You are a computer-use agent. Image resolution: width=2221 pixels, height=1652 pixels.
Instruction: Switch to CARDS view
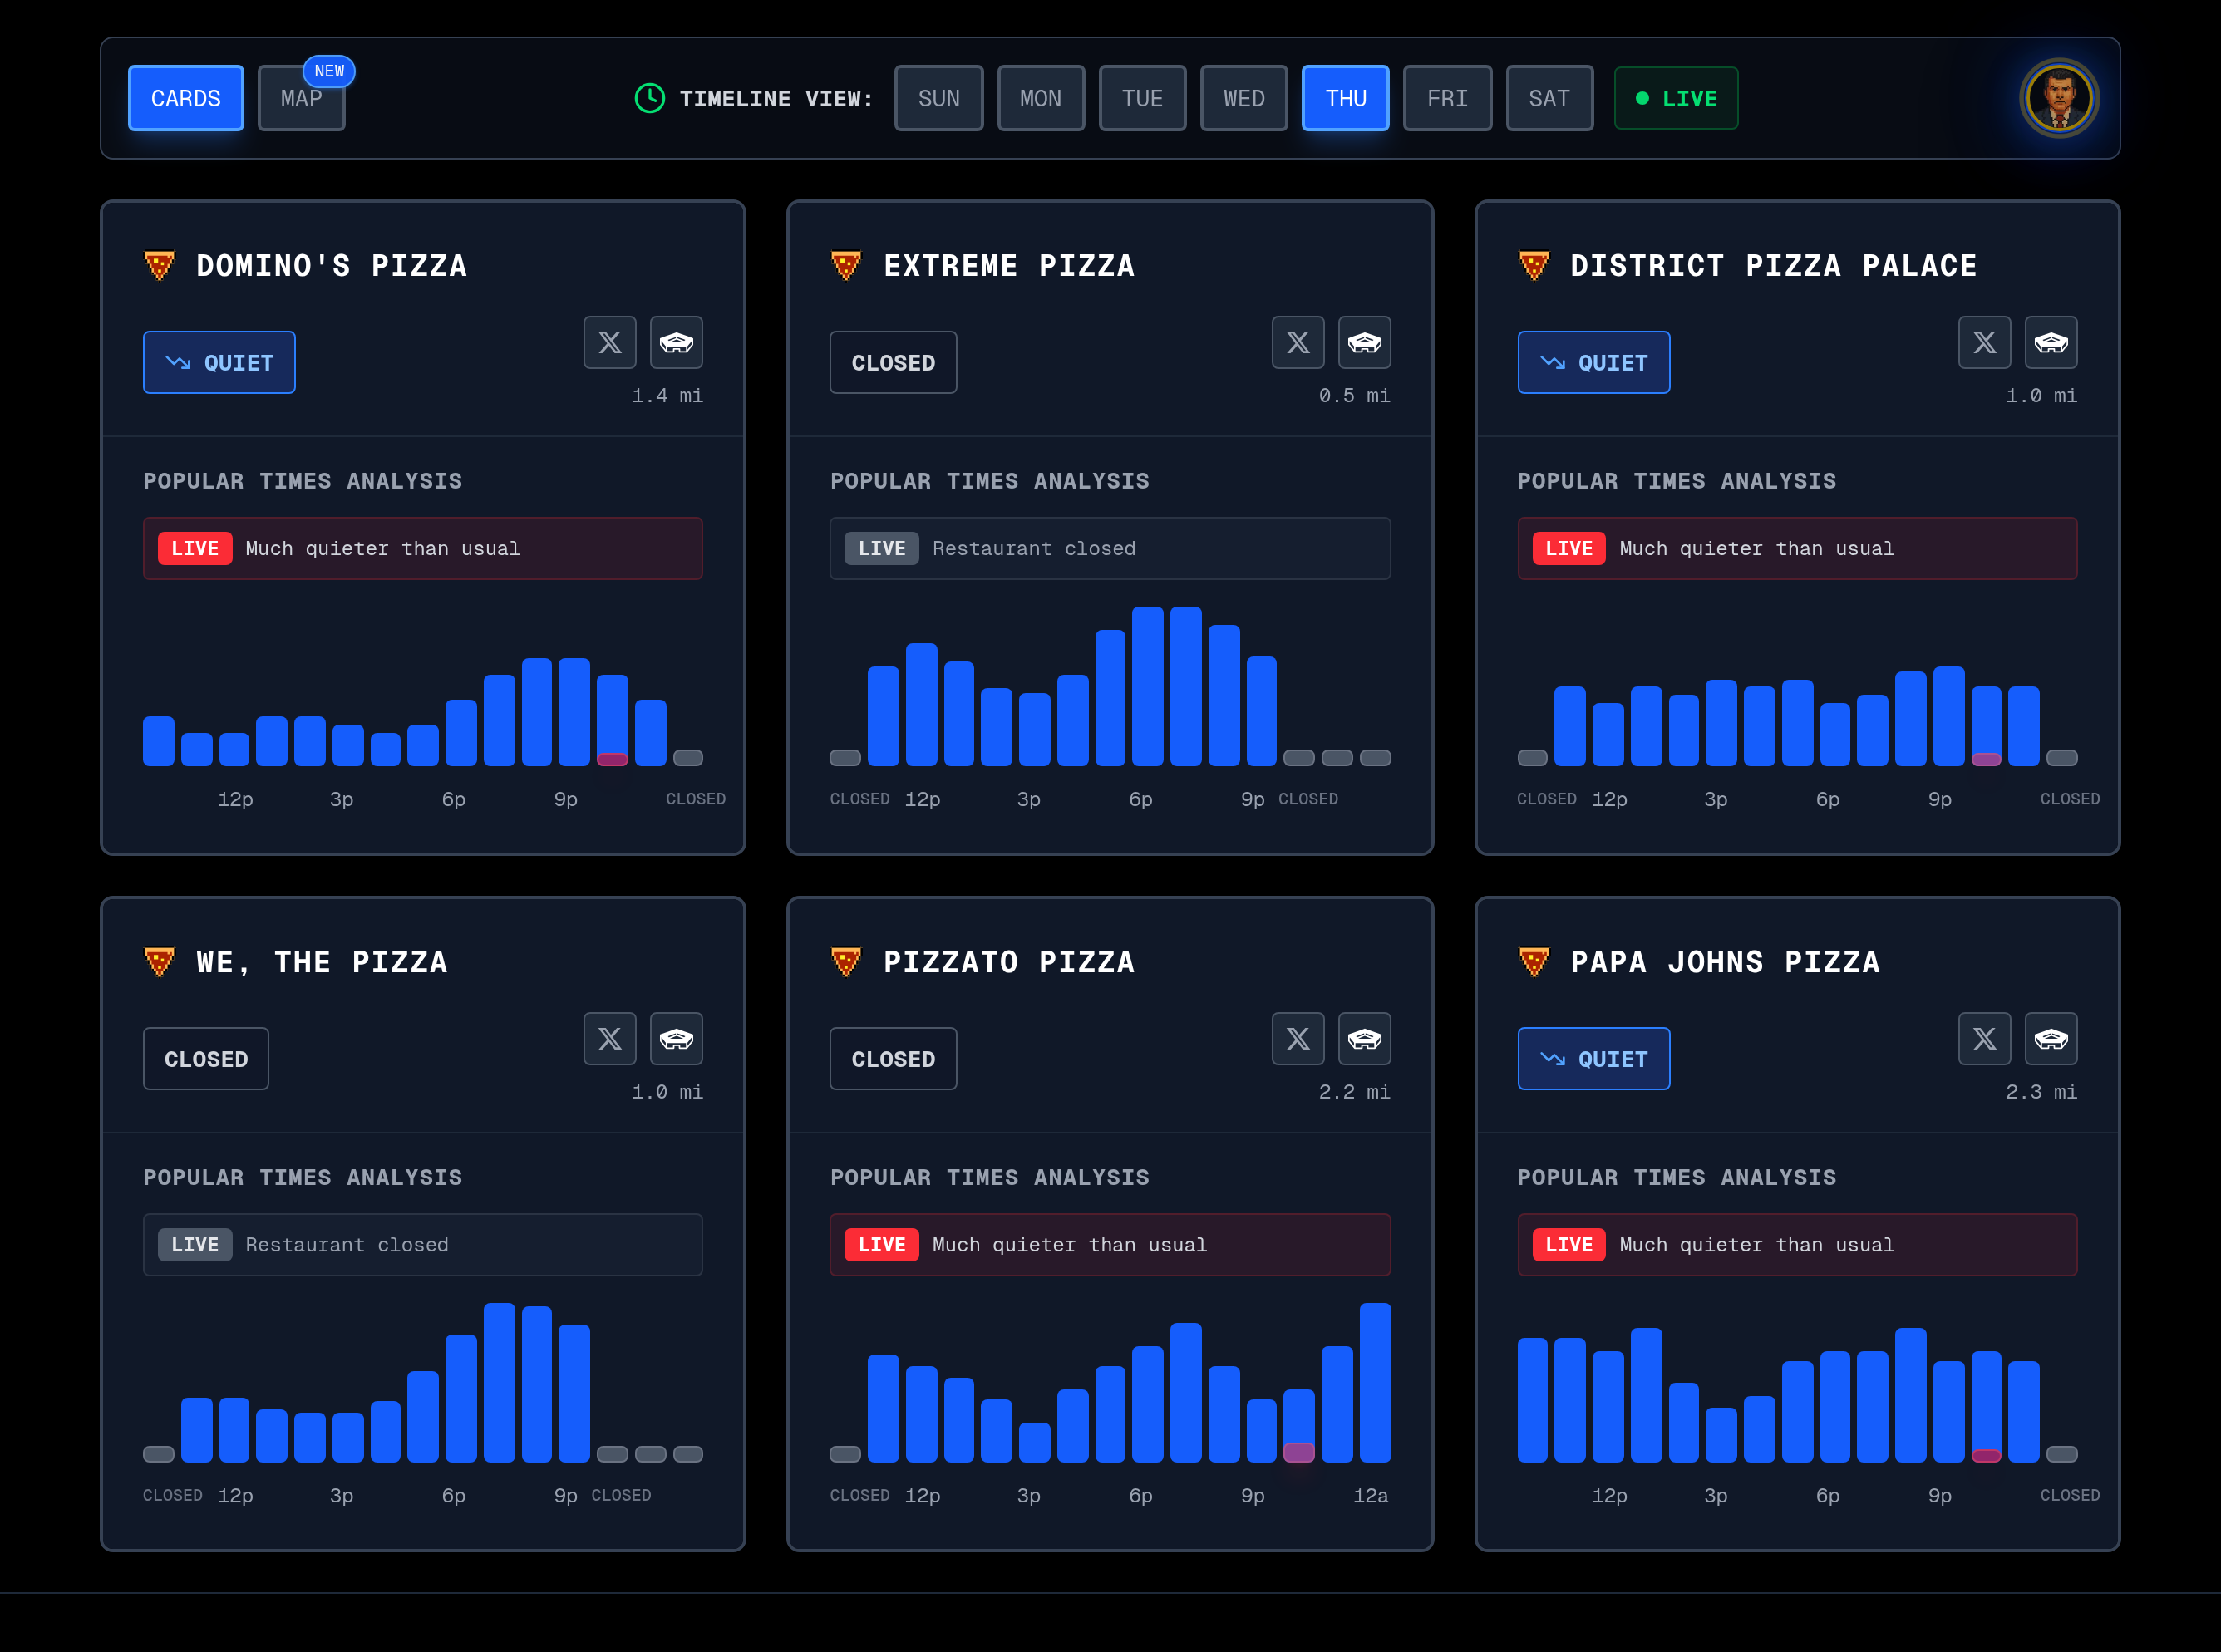186,98
